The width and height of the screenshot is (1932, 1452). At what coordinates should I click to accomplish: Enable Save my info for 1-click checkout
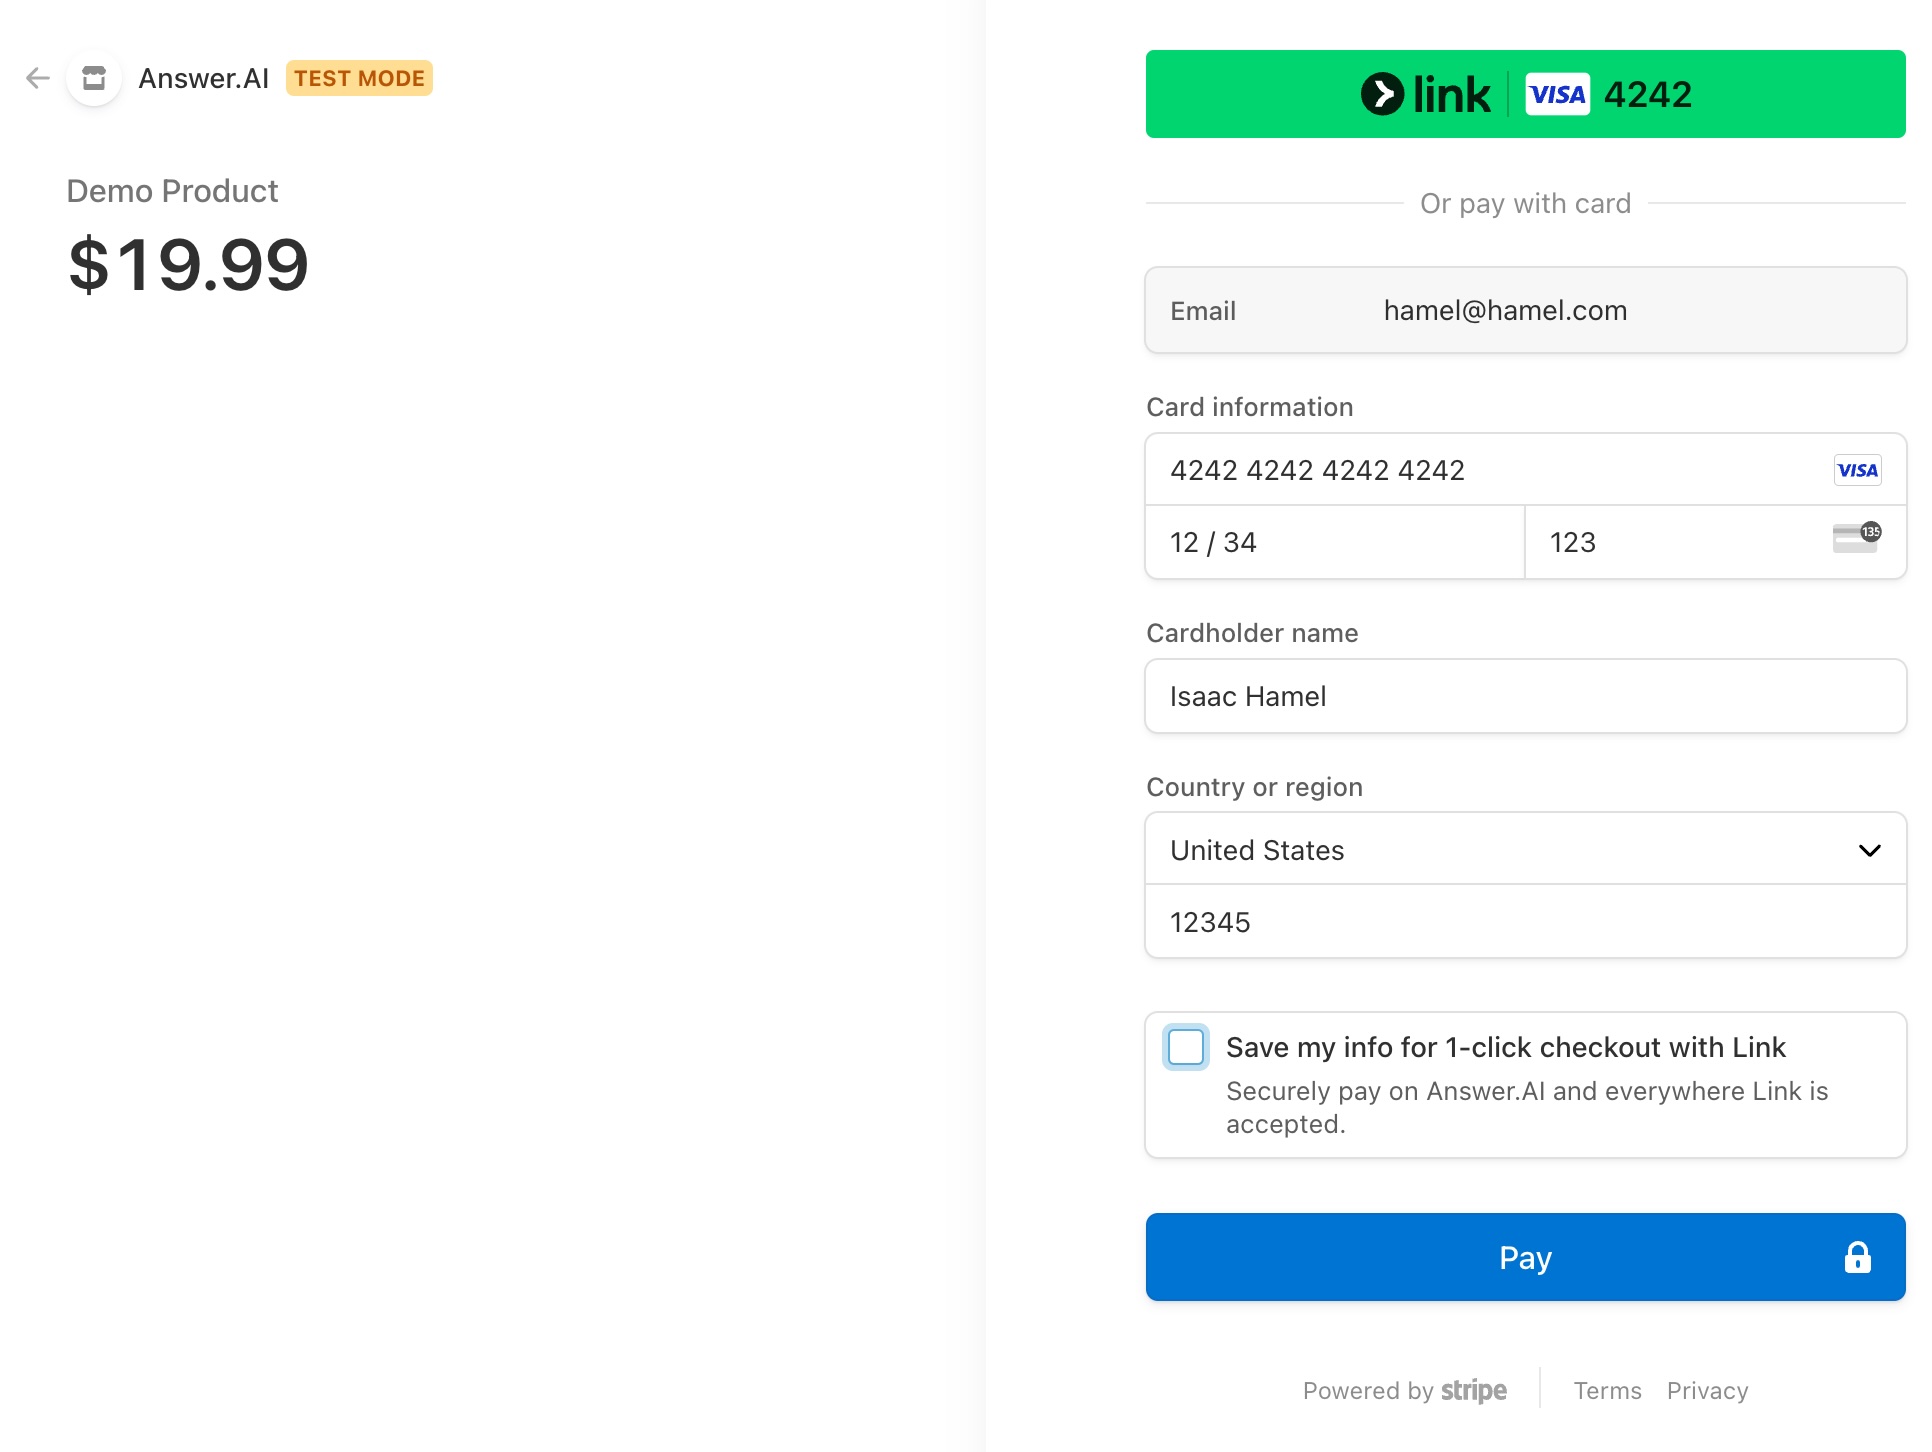1186,1047
